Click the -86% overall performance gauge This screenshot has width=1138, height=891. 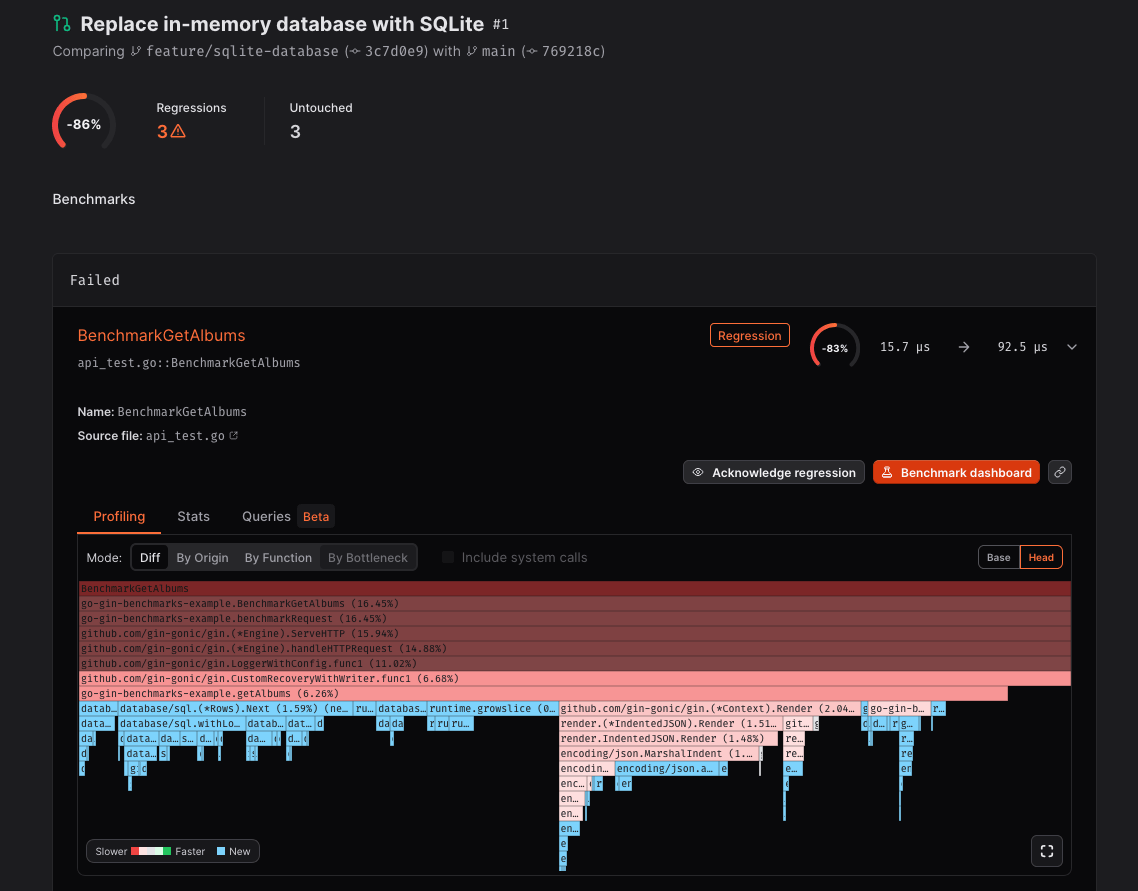[83, 124]
